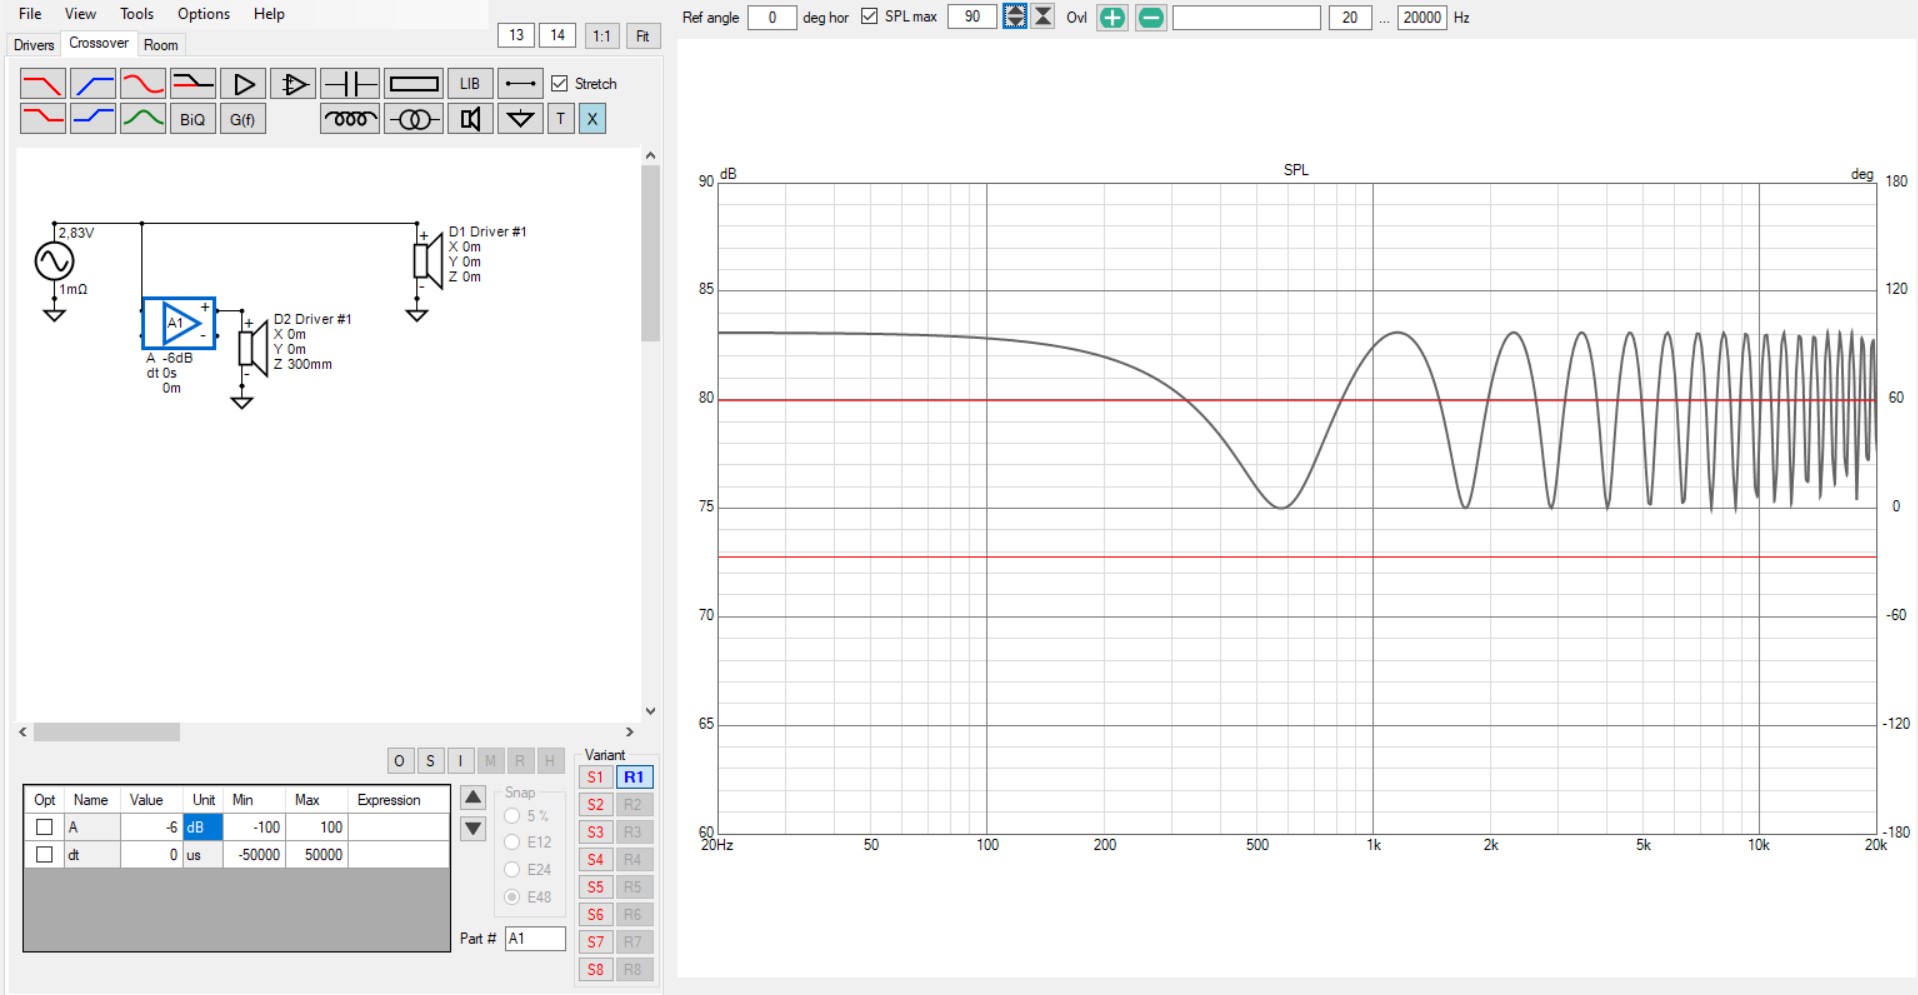Click the highlighted X toolbar button
Viewport: 1918px width, 995px height.
592,119
